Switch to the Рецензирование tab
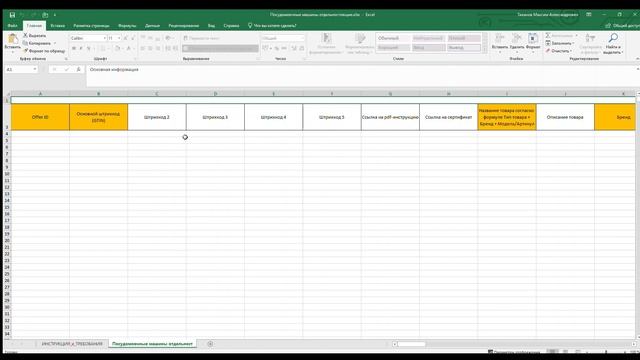Screen dimensions: 640x360 (x=184, y=25)
